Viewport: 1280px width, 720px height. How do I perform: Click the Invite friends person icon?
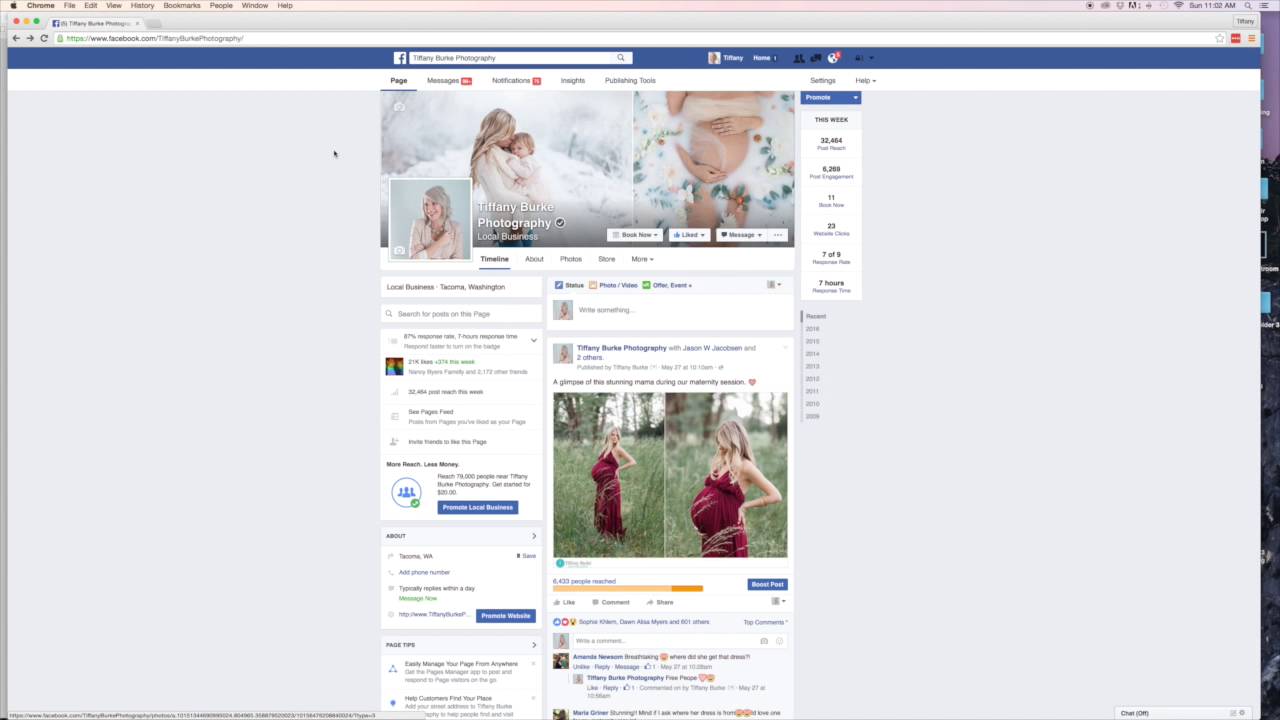(x=394, y=442)
